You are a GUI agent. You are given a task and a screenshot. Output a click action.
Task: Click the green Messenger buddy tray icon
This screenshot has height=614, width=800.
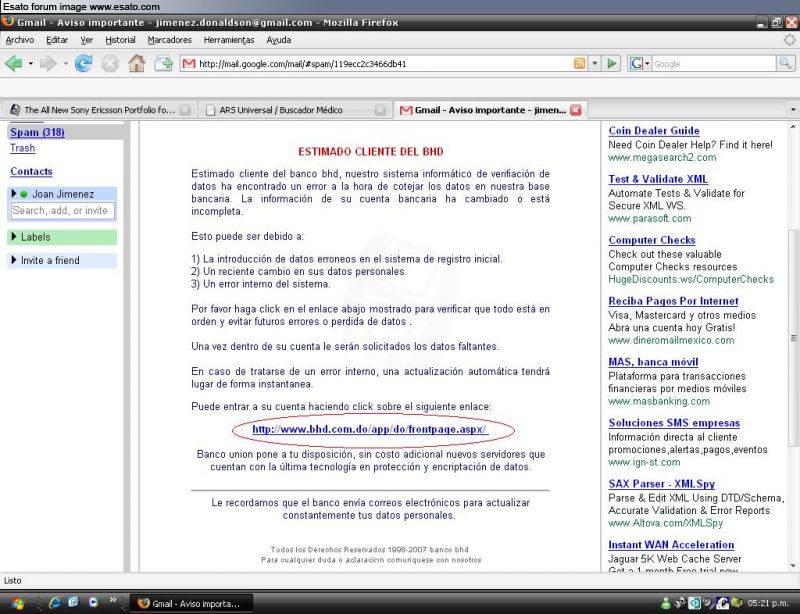coord(665,603)
